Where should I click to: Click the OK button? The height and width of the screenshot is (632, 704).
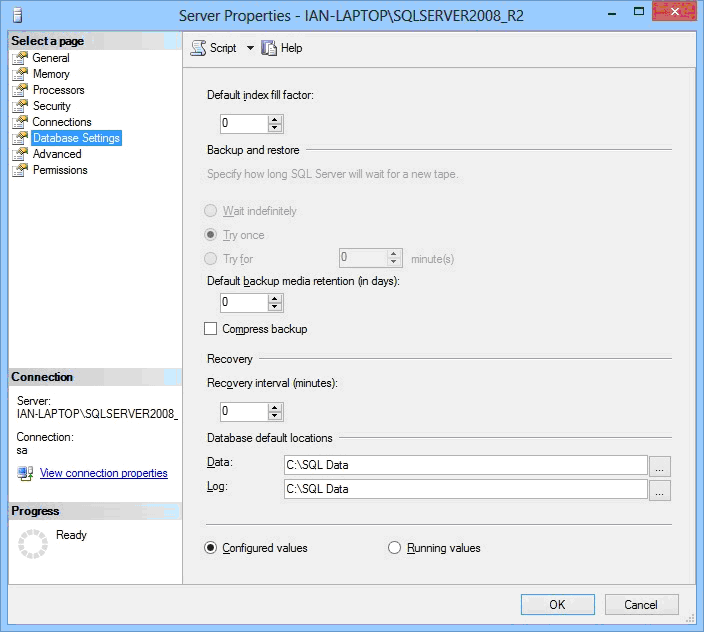(x=557, y=604)
